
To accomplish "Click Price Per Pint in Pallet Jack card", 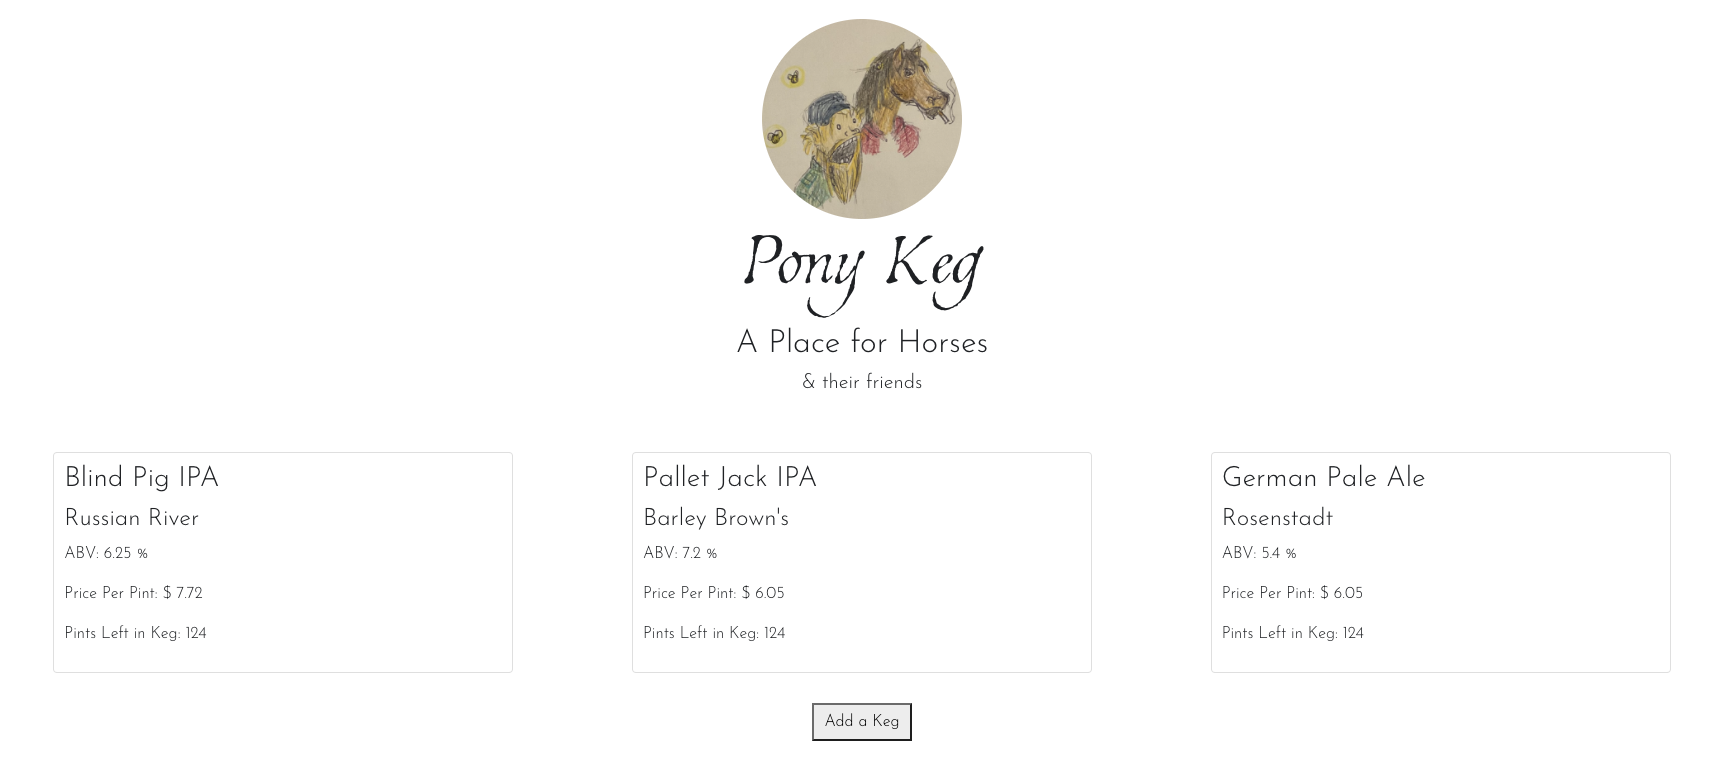I will (713, 594).
